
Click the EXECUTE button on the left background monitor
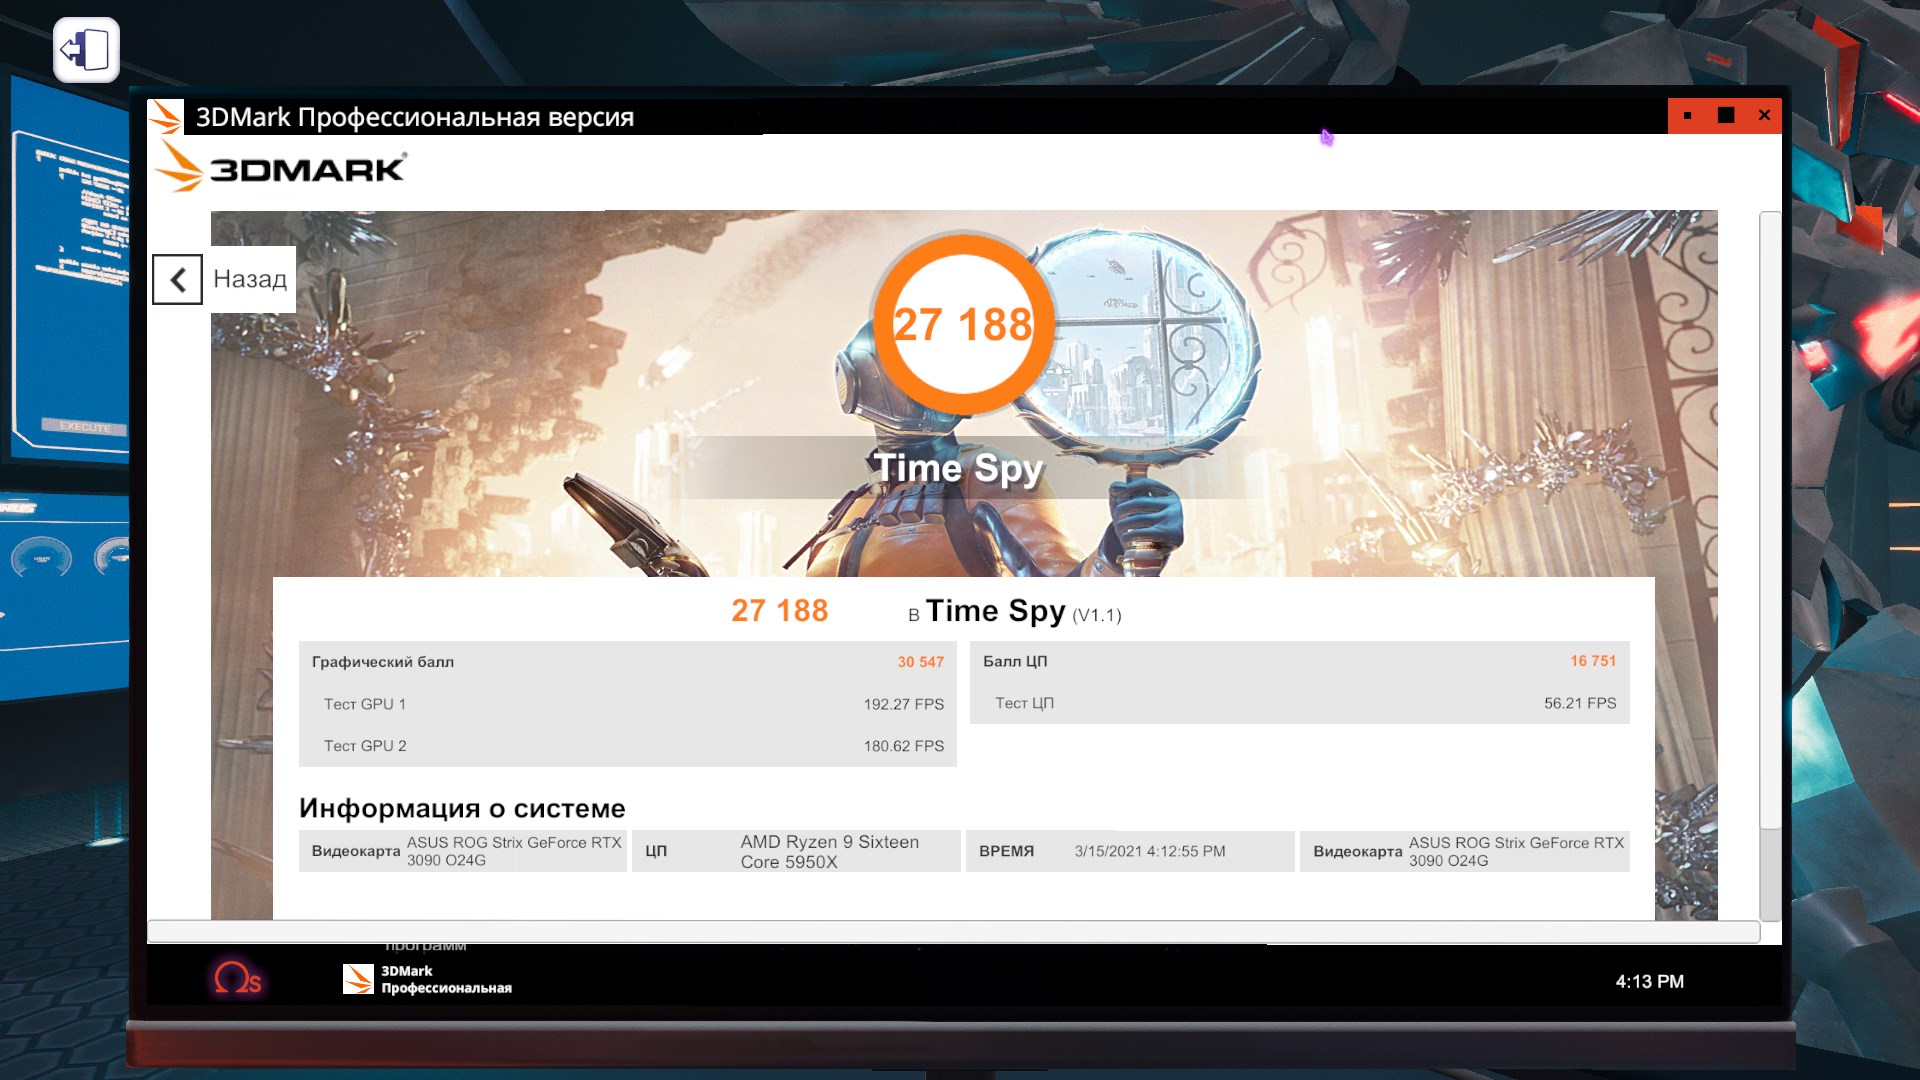[x=85, y=427]
